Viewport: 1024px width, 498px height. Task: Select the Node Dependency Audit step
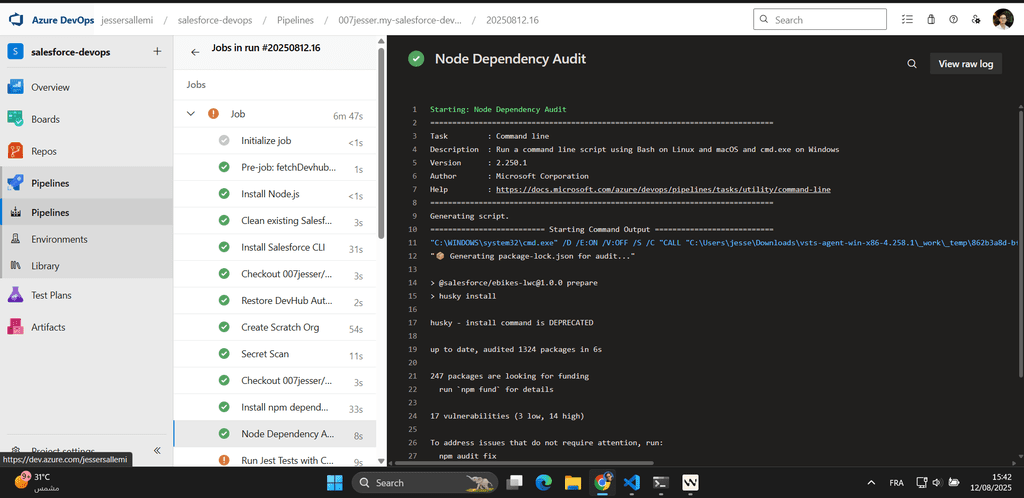[x=275, y=433]
